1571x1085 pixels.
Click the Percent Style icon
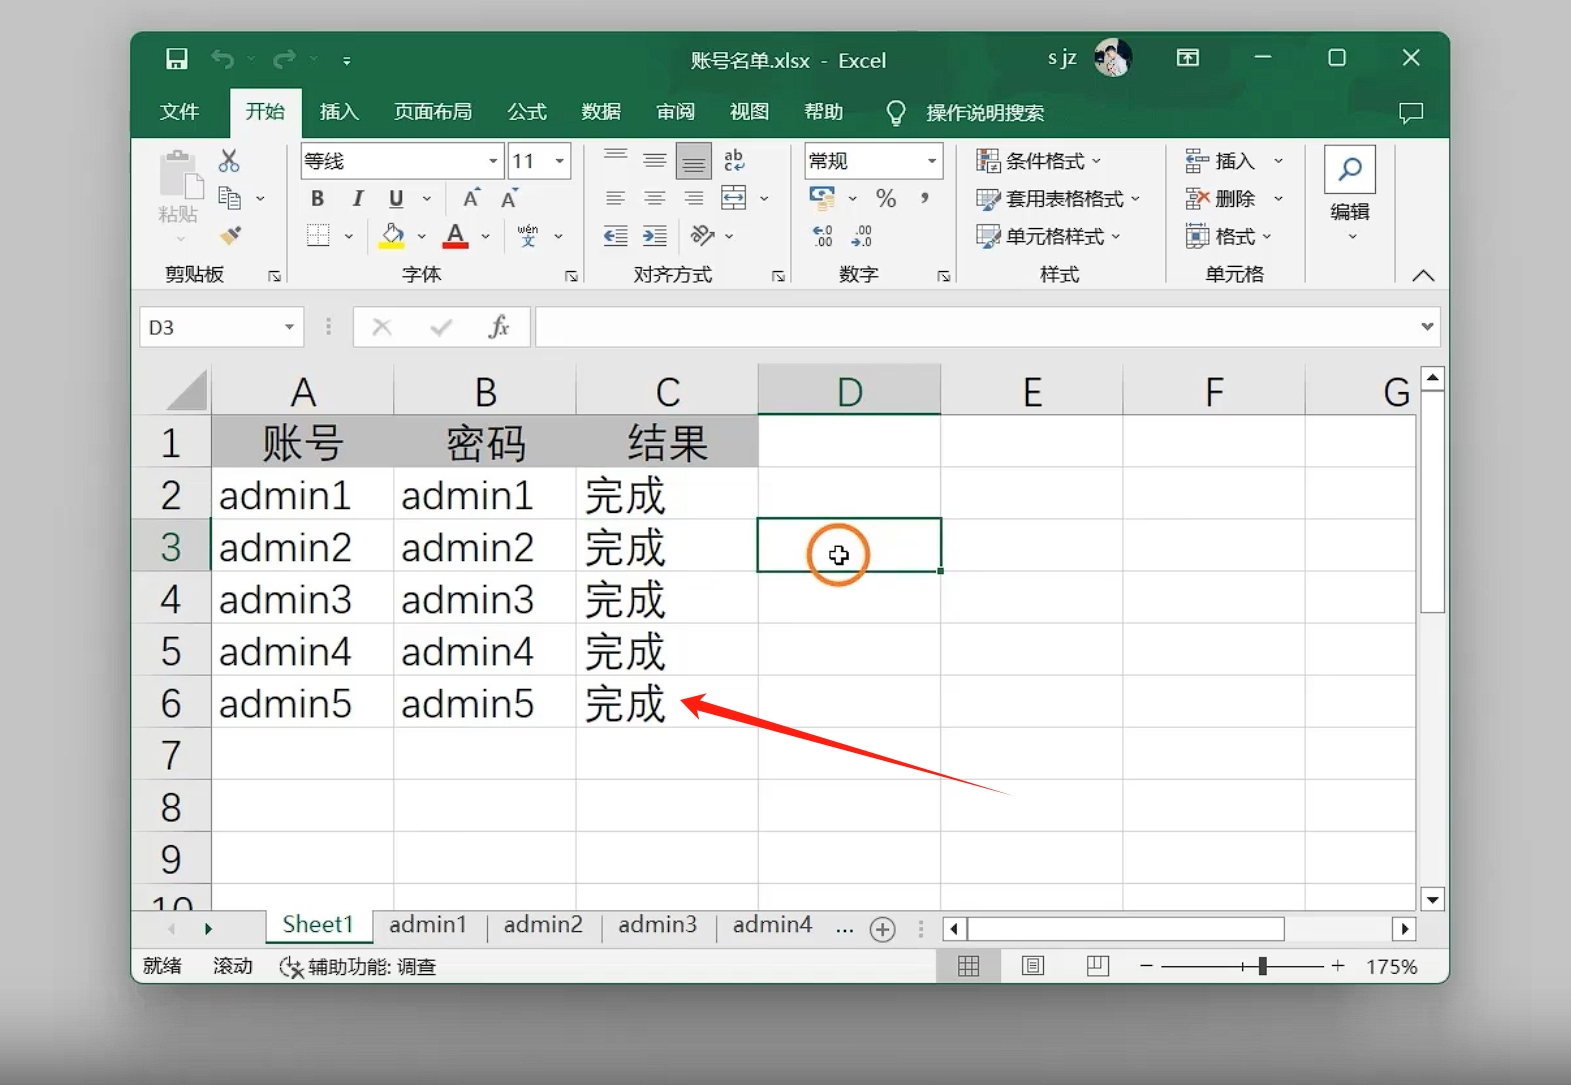[885, 198]
